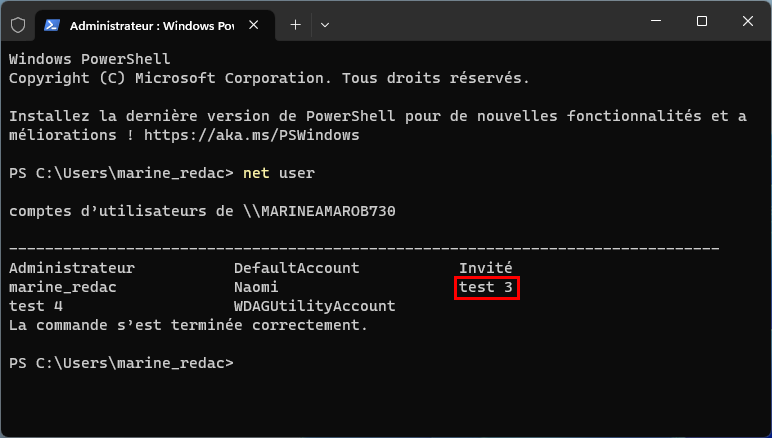Image resolution: width=772 pixels, height=438 pixels.
Task: Maximize the terminal window
Action: click(x=702, y=21)
